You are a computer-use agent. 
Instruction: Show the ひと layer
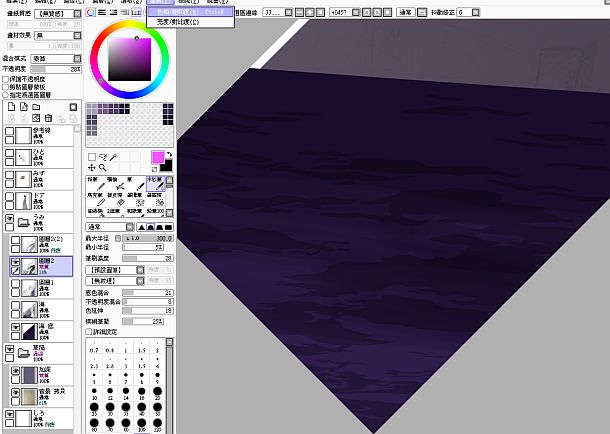(x=9, y=153)
